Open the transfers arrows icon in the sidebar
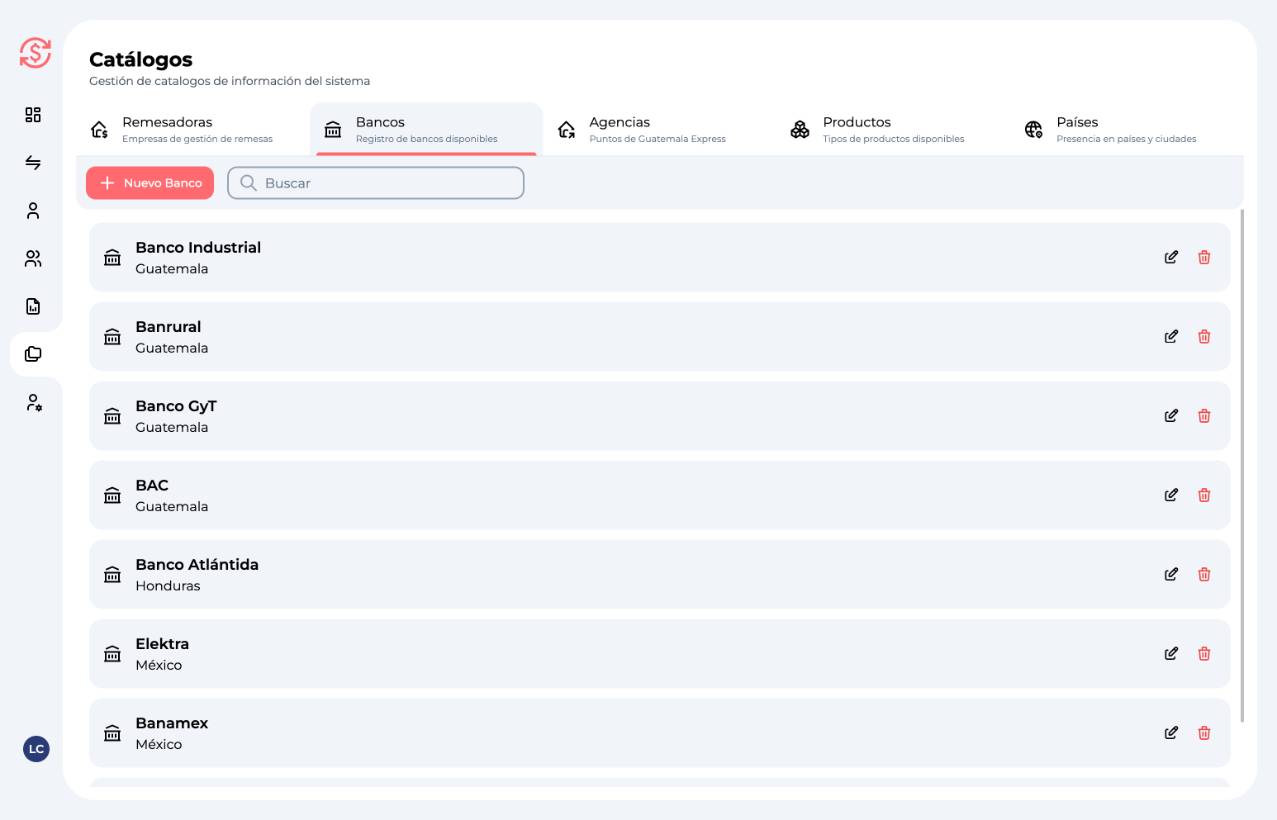Viewport: 1277px width, 820px height. tap(33, 162)
